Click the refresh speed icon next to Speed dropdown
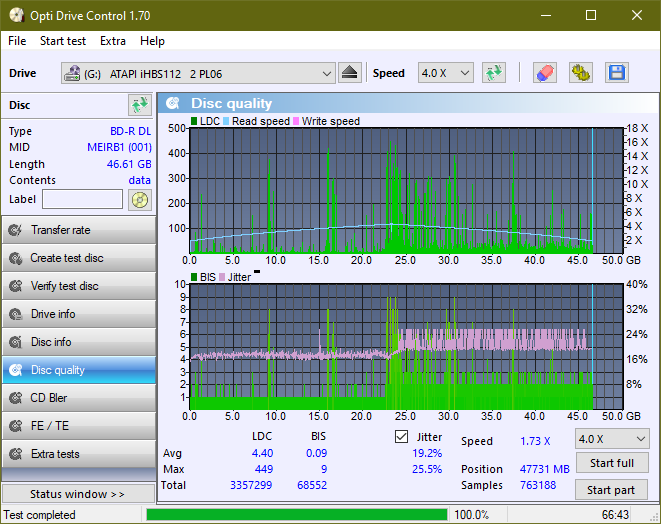The width and height of the screenshot is (661, 524). pos(494,73)
